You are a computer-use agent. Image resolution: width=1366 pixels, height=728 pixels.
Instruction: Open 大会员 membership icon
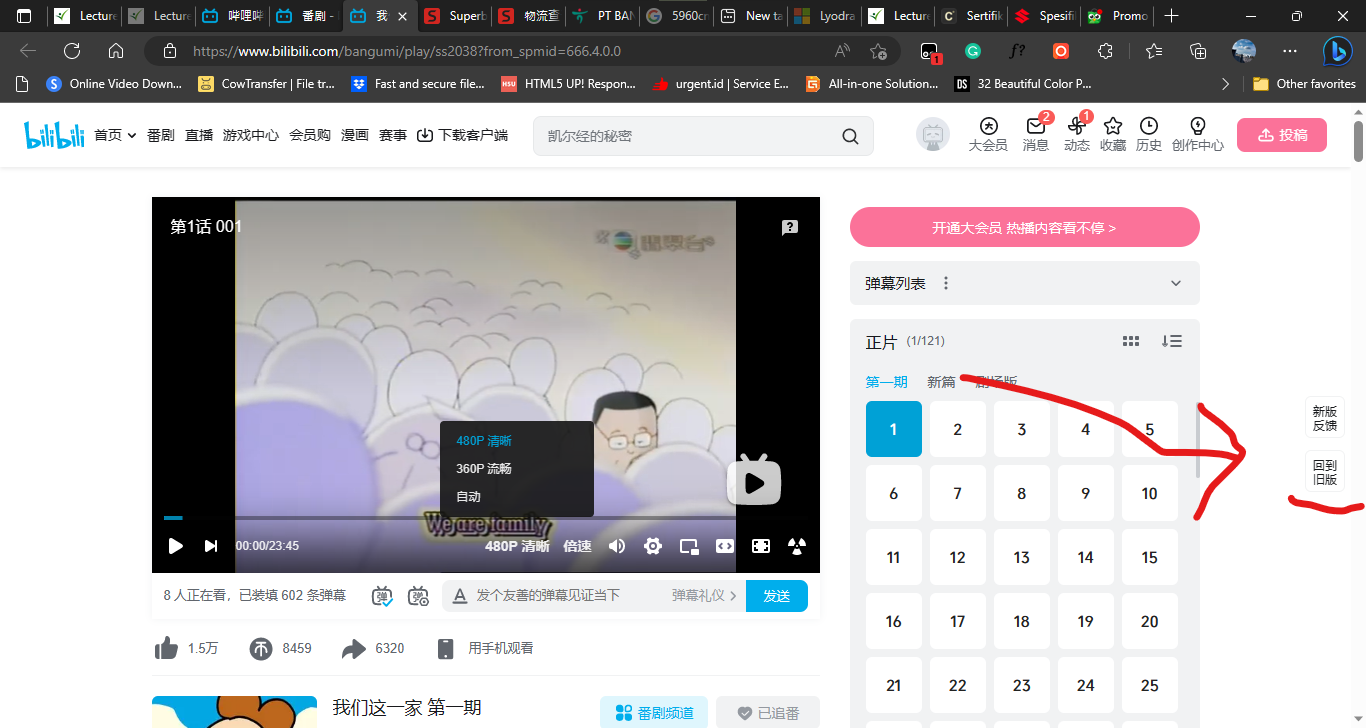tap(988, 134)
